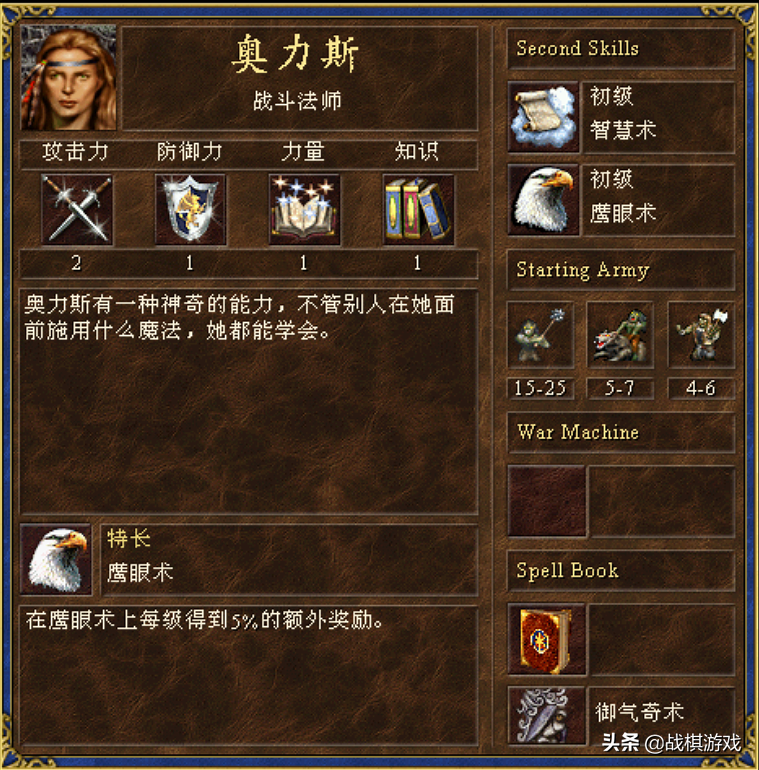Select the eagle specialty icon beside 特长
The width and height of the screenshot is (759, 770).
click(56, 559)
